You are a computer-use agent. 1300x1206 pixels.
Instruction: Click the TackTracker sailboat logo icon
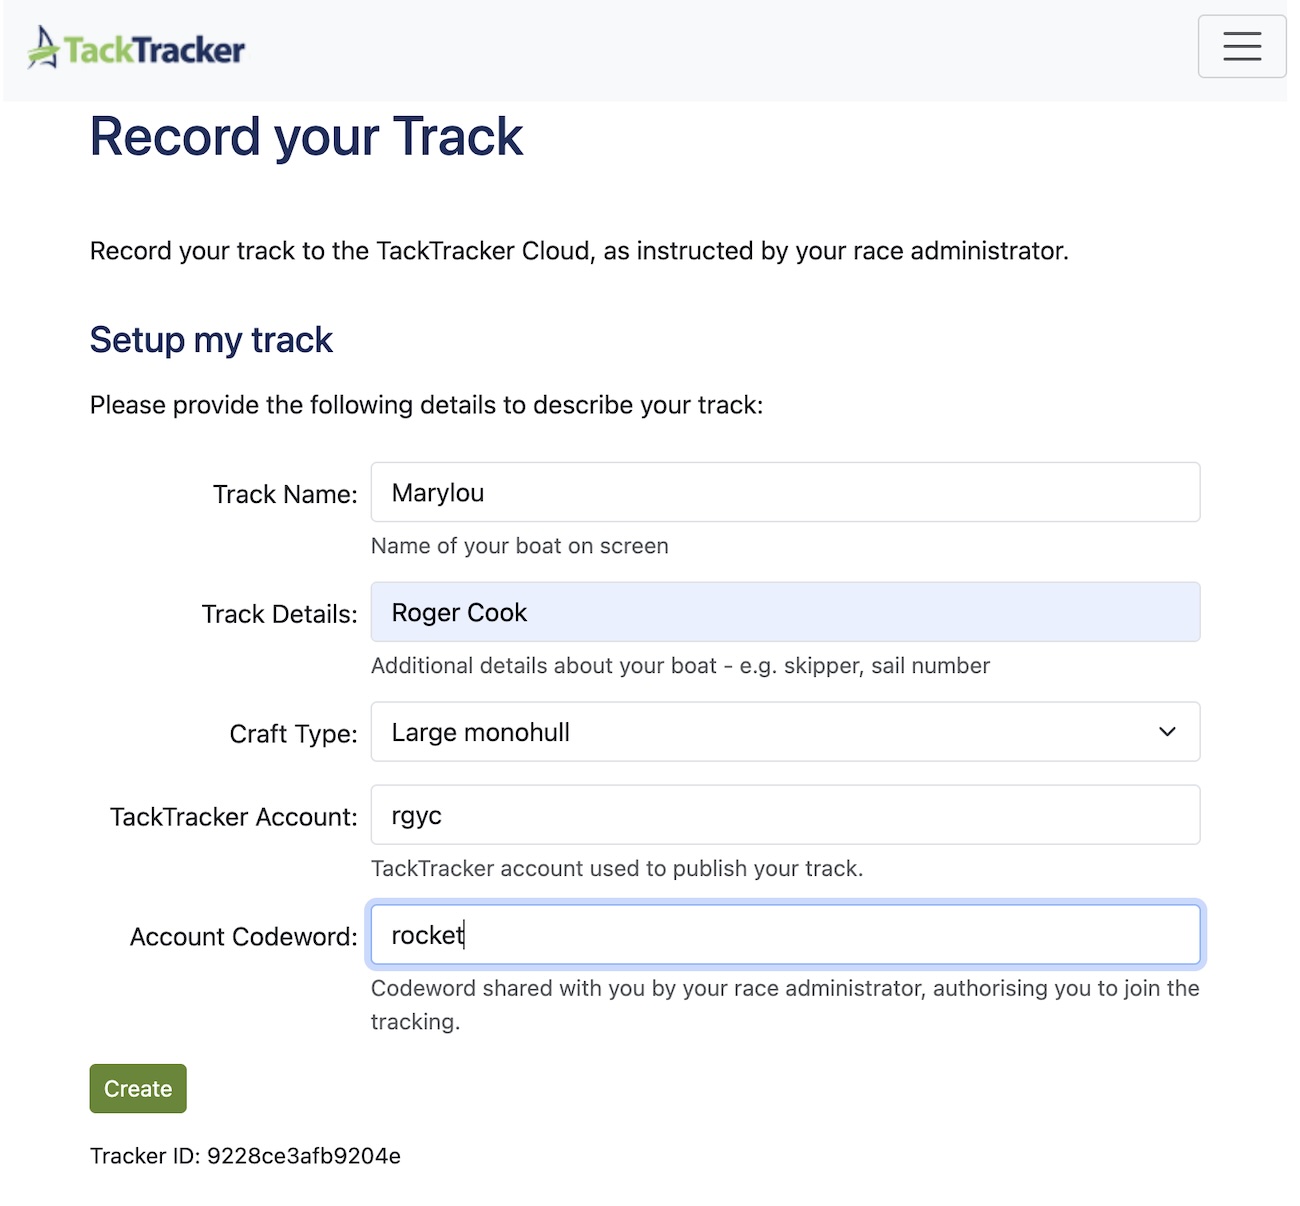pyautogui.click(x=43, y=48)
